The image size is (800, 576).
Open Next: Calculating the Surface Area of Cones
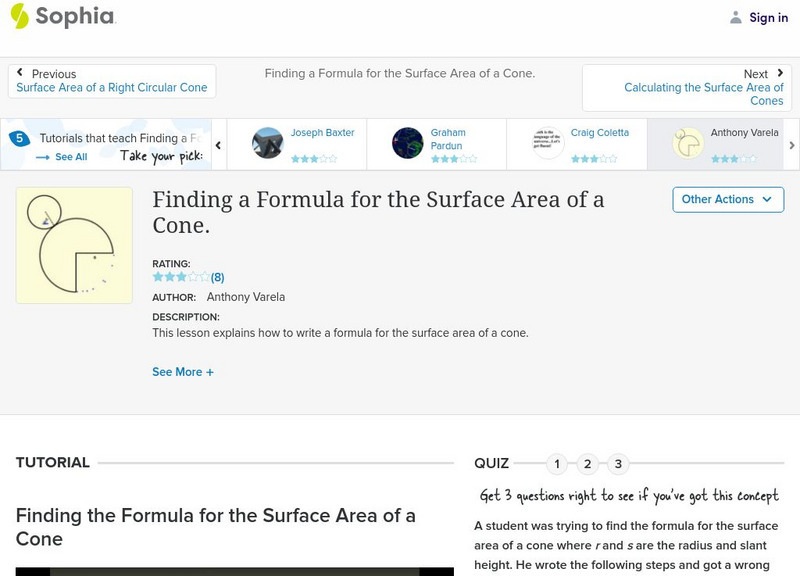[704, 94]
